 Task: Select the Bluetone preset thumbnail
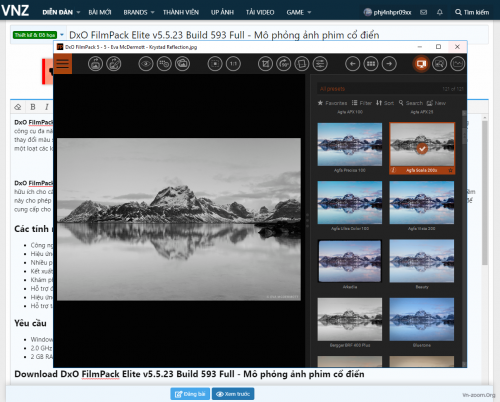pyautogui.click(x=422, y=319)
